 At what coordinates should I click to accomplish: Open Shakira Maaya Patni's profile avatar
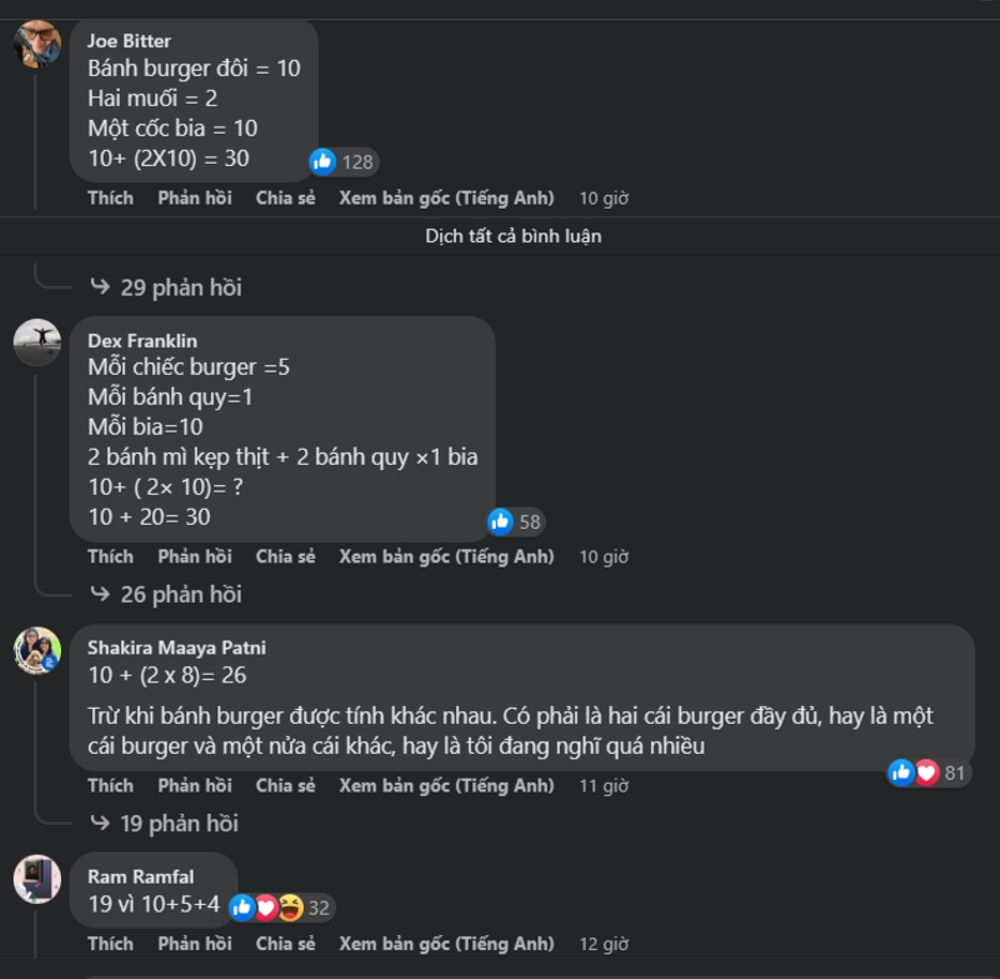point(37,651)
